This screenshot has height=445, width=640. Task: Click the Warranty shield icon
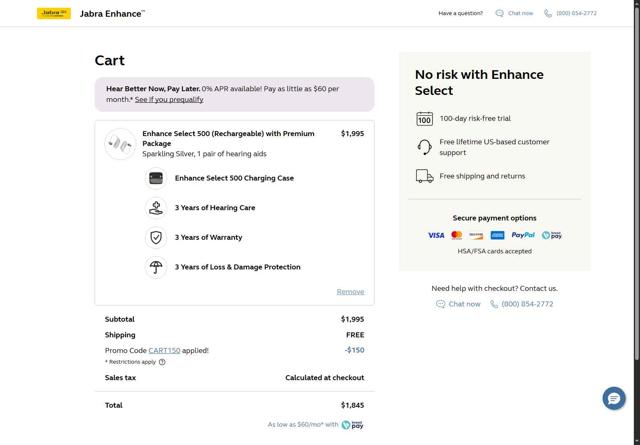pyautogui.click(x=156, y=238)
